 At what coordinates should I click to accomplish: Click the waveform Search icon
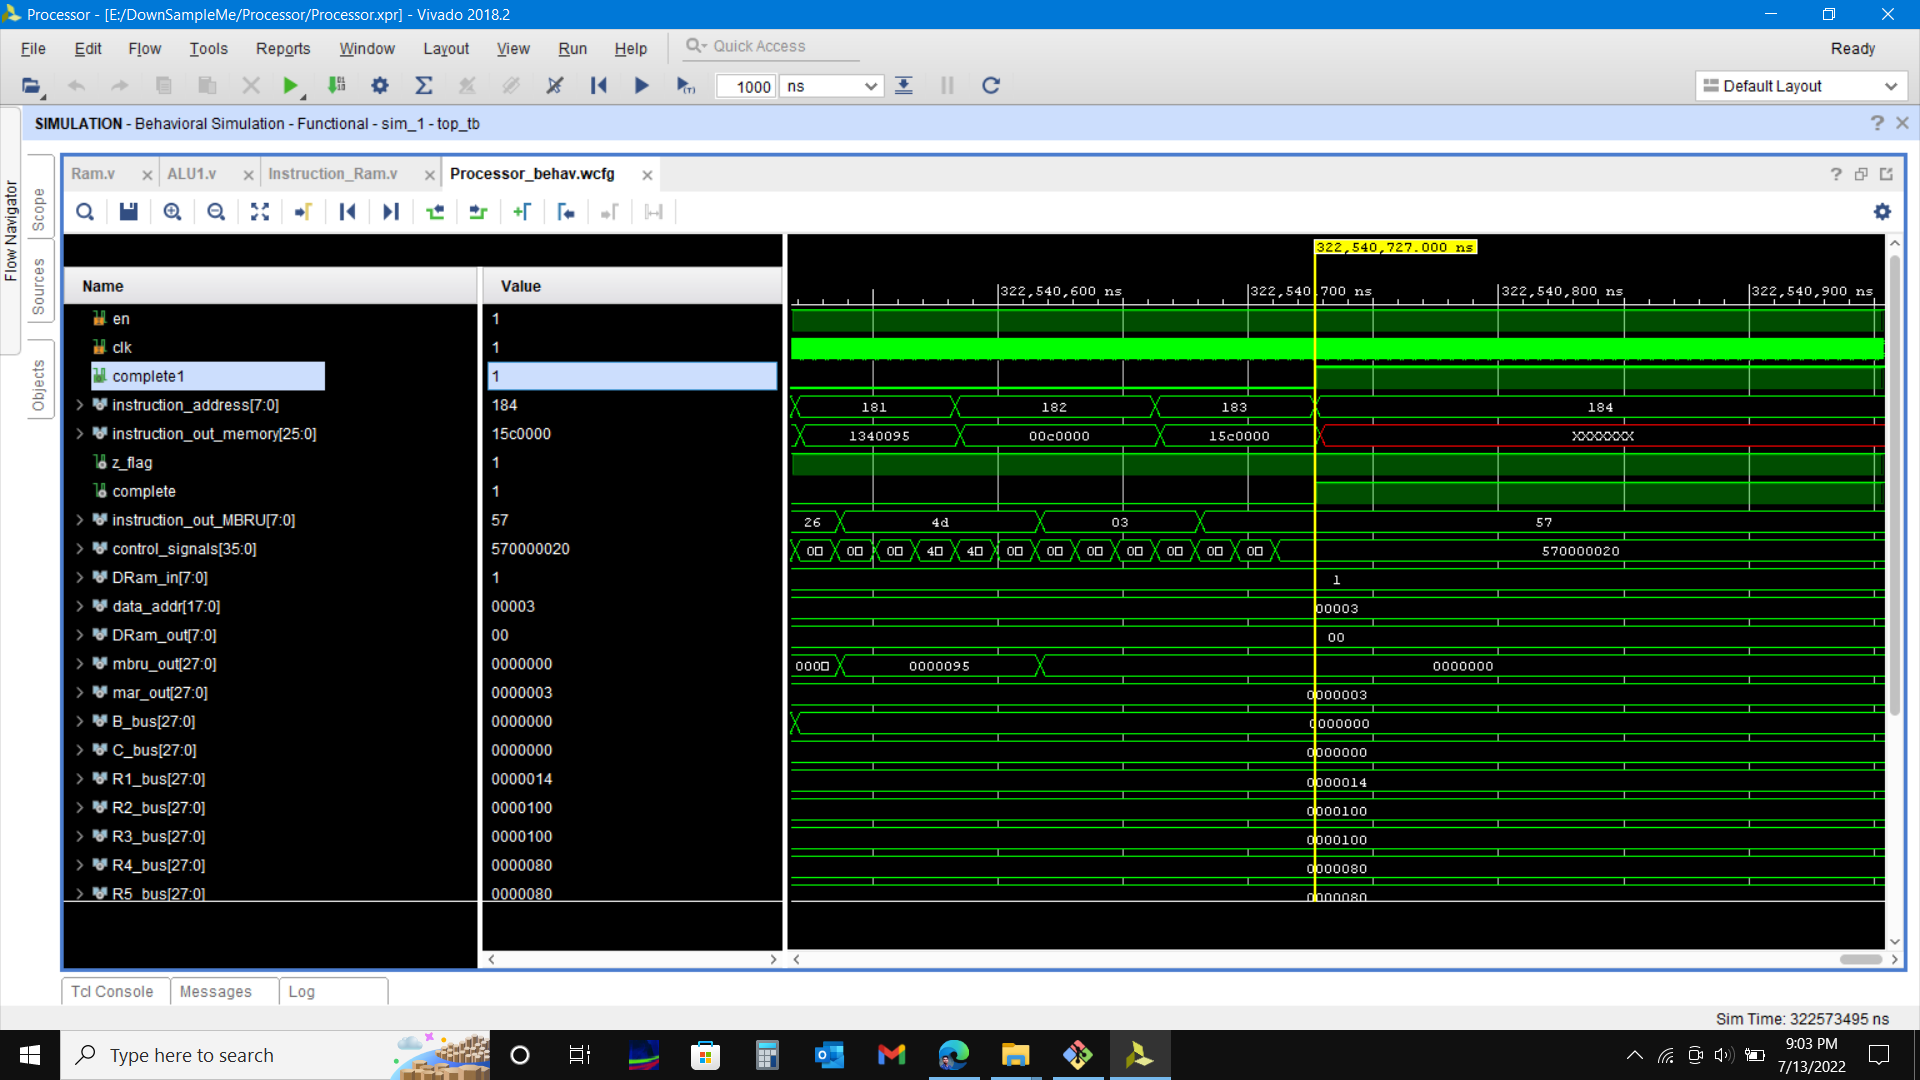pos(85,212)
